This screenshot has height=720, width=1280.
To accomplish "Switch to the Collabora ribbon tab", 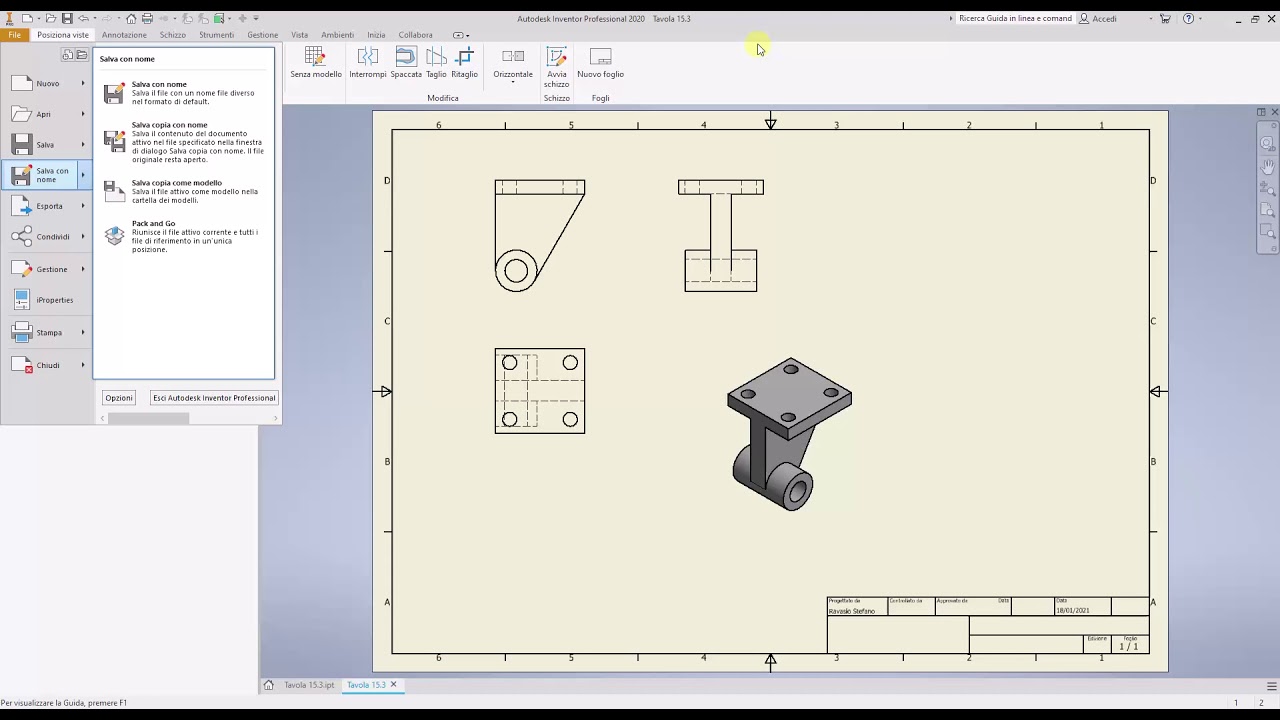I will coord(416,35).
